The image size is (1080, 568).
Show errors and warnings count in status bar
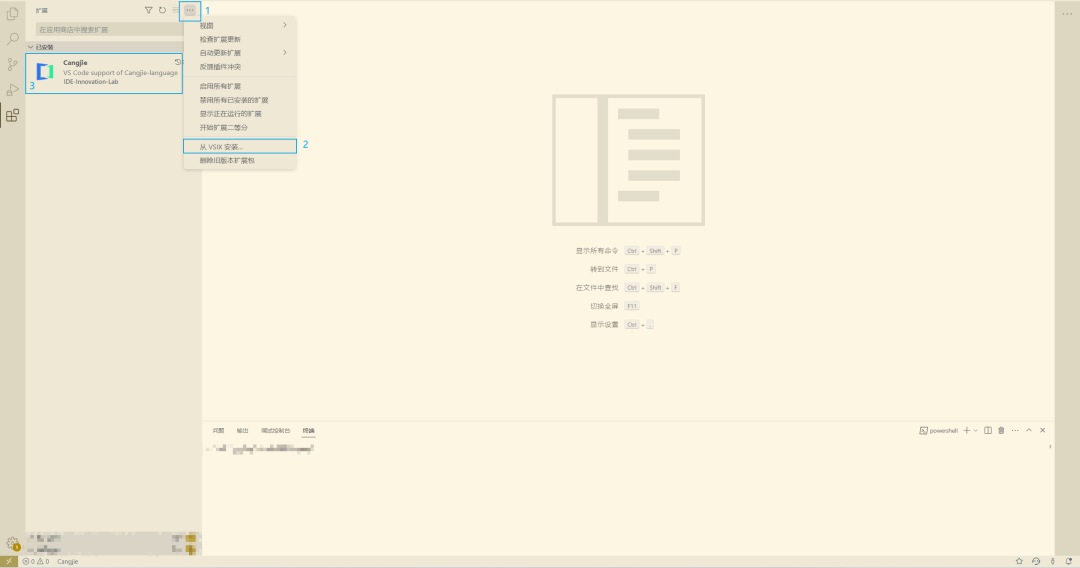point(36,561)
